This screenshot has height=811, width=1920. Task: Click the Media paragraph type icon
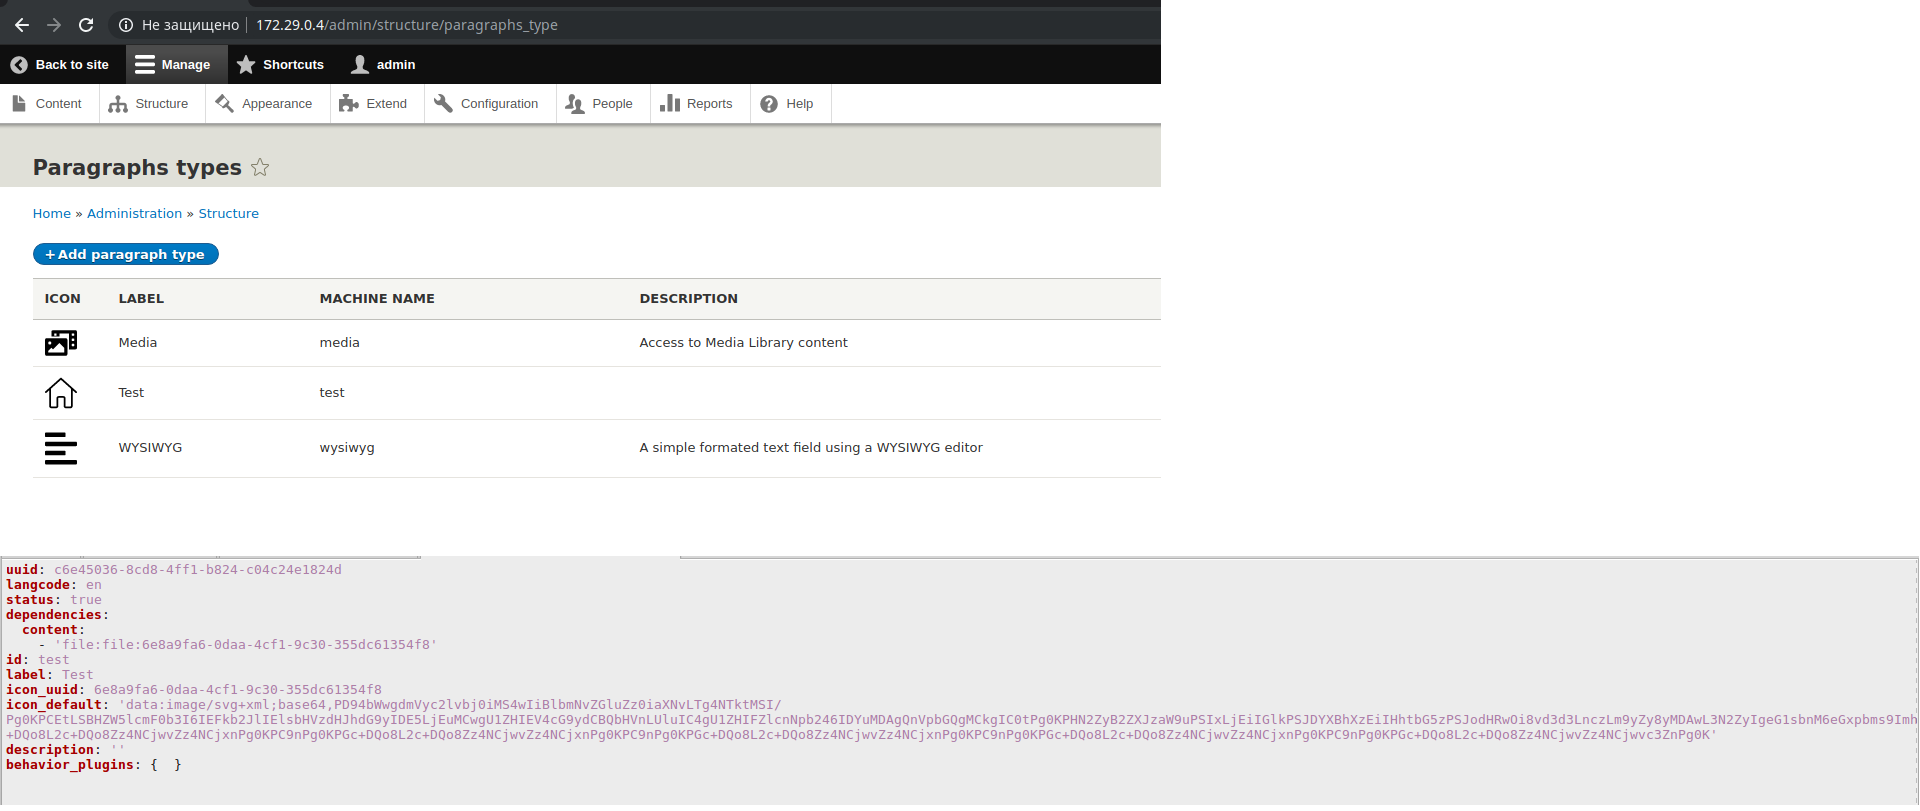(x=61, y=343)
